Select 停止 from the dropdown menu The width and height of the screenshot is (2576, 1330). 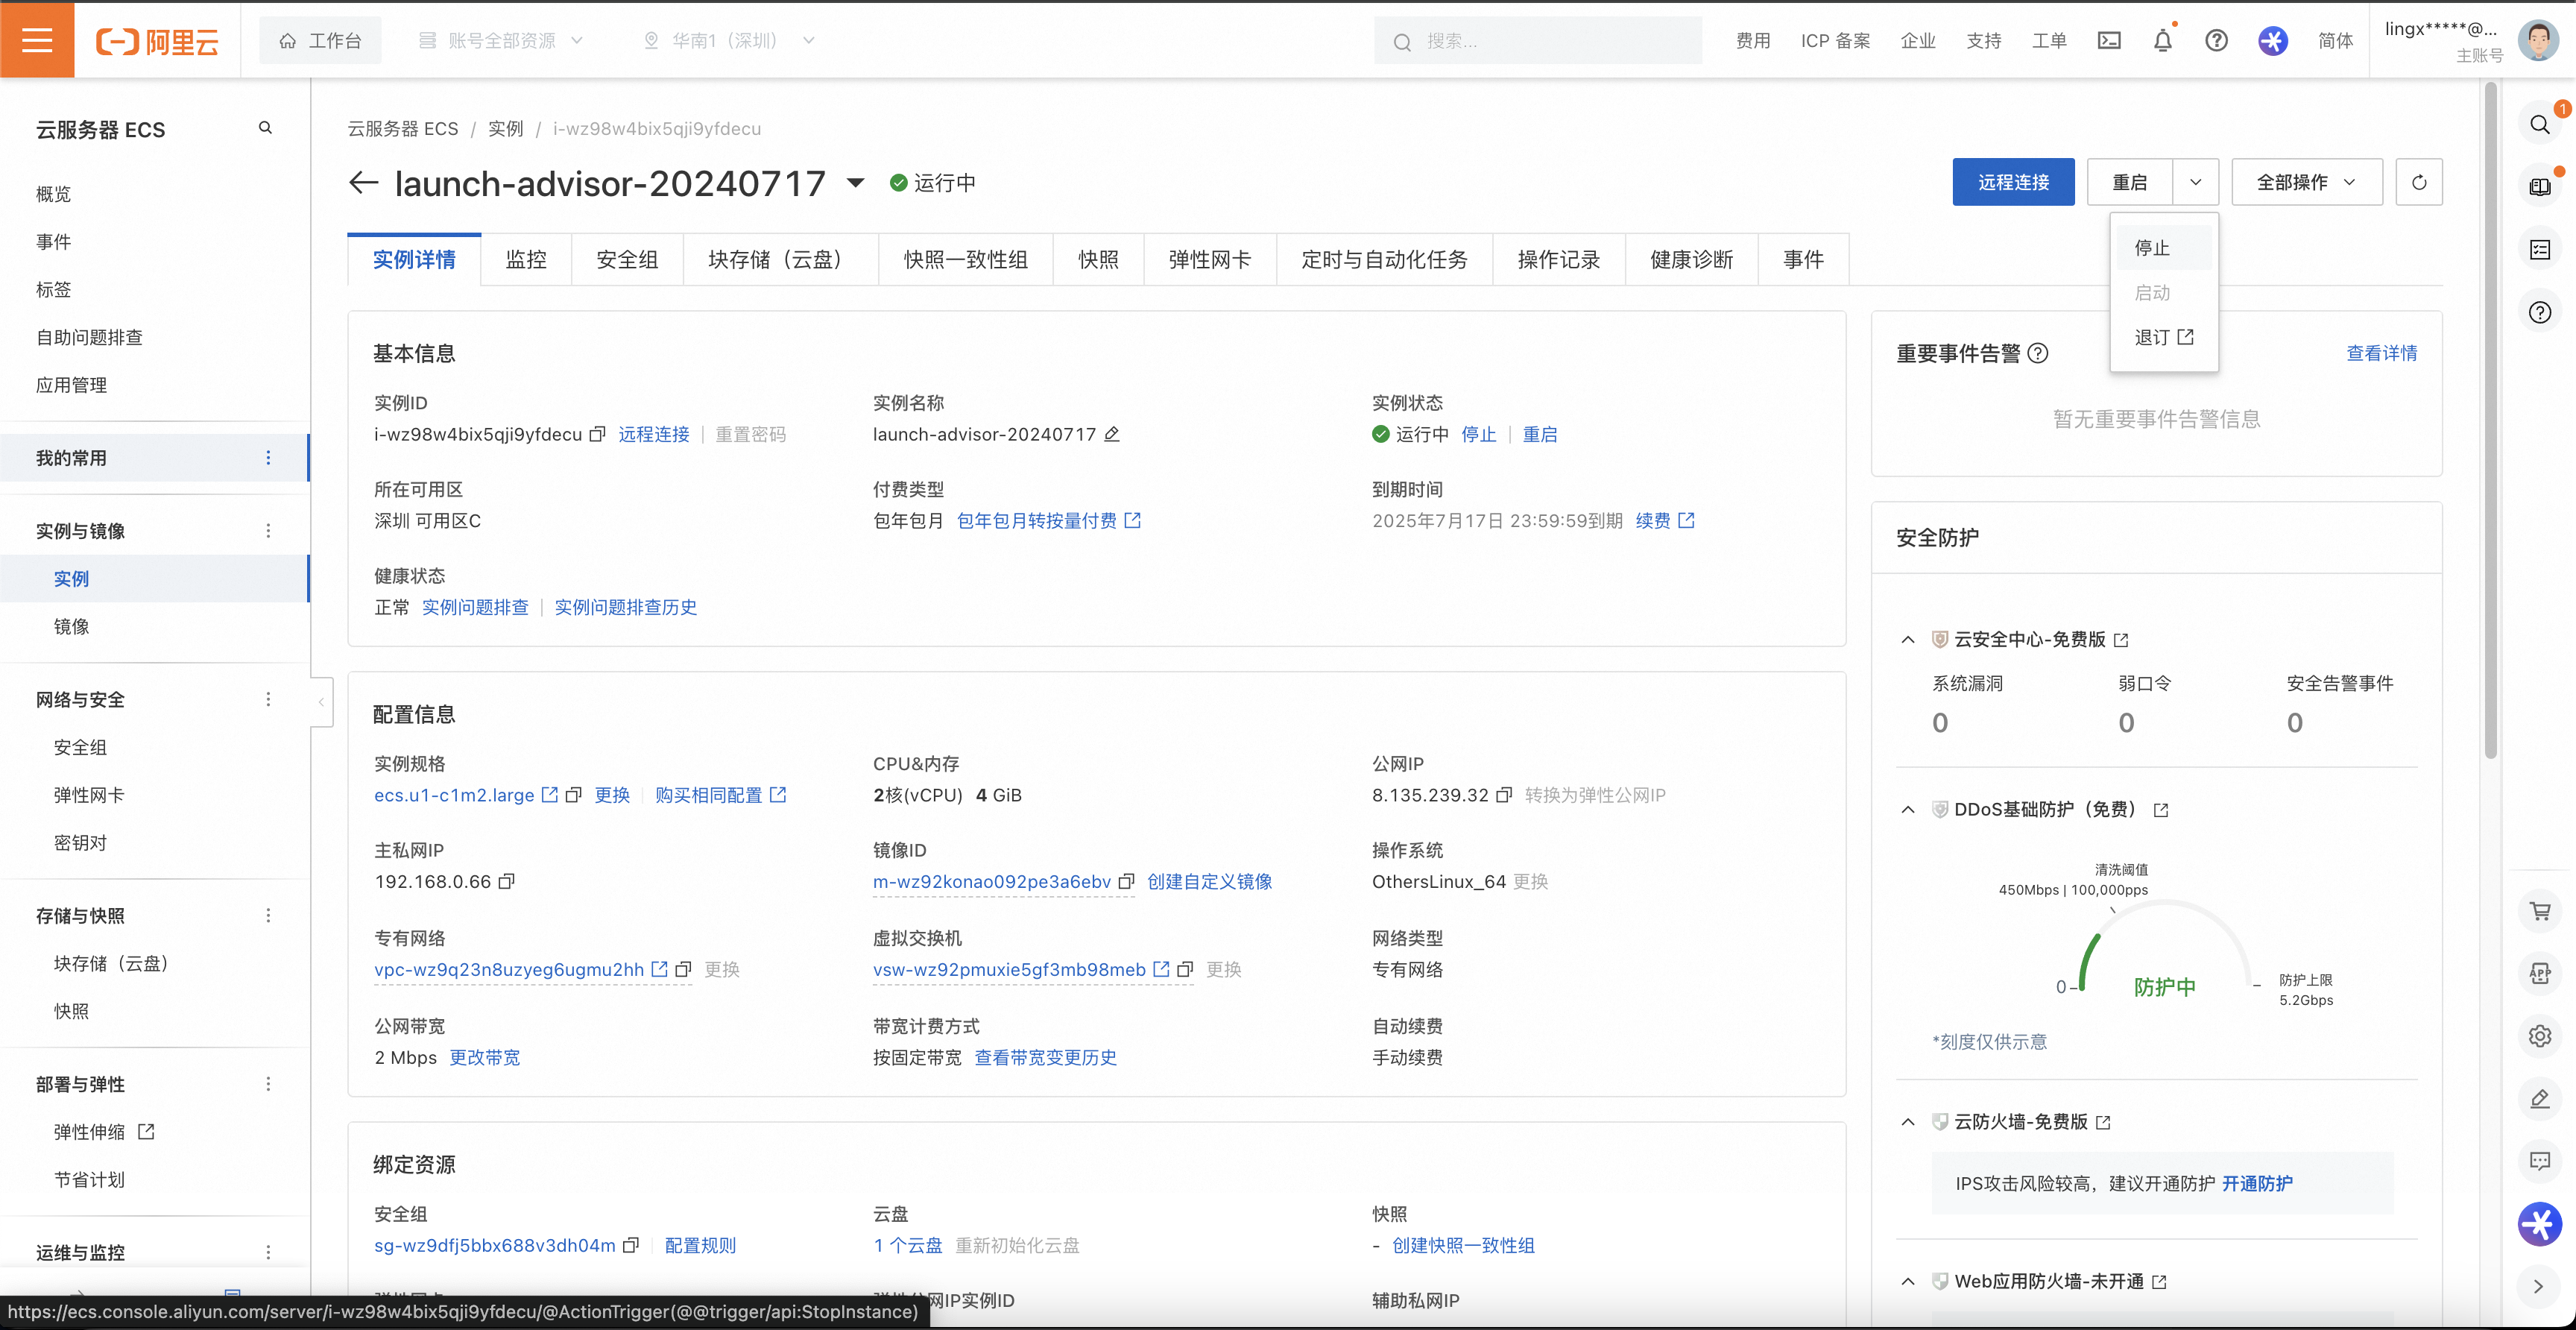[x=2164, y=248]
